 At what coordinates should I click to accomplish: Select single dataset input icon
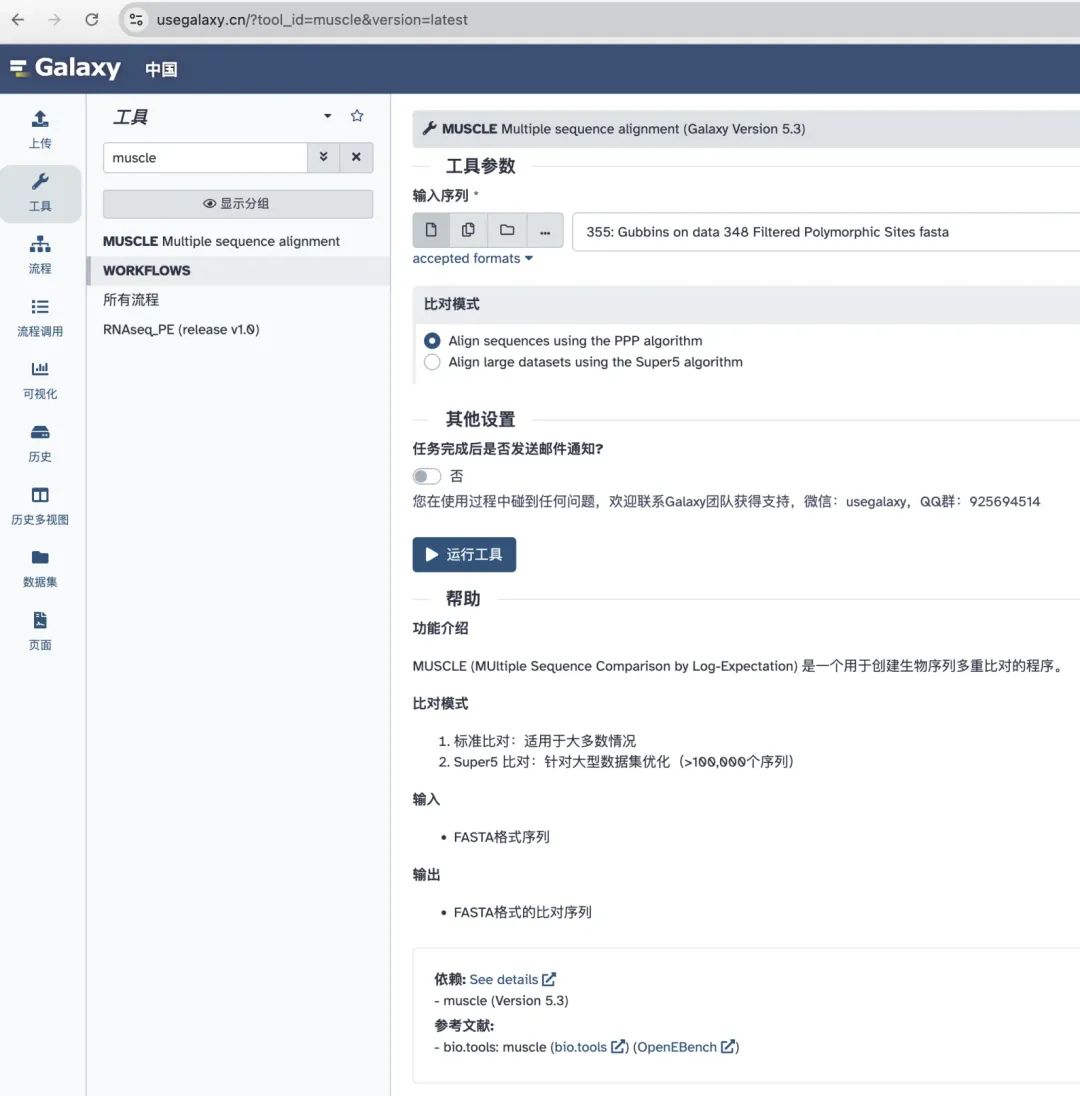coord(431,230)
